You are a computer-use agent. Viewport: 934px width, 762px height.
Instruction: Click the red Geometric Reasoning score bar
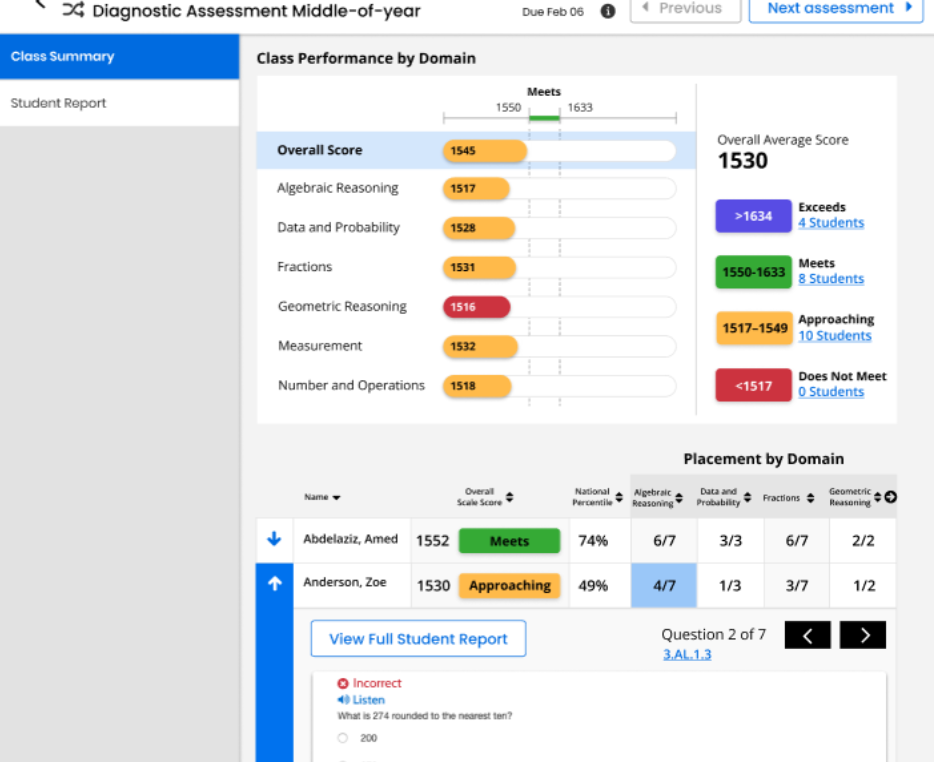click(x=476, y=307)
